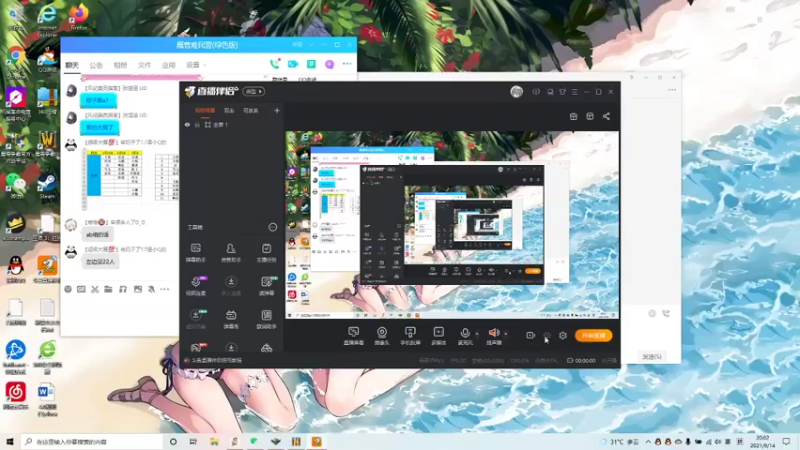Screen dimensions: 800x450
Task: Toggle the muted bell icon in the QQ chat toolbar
Action: [152, 289]
